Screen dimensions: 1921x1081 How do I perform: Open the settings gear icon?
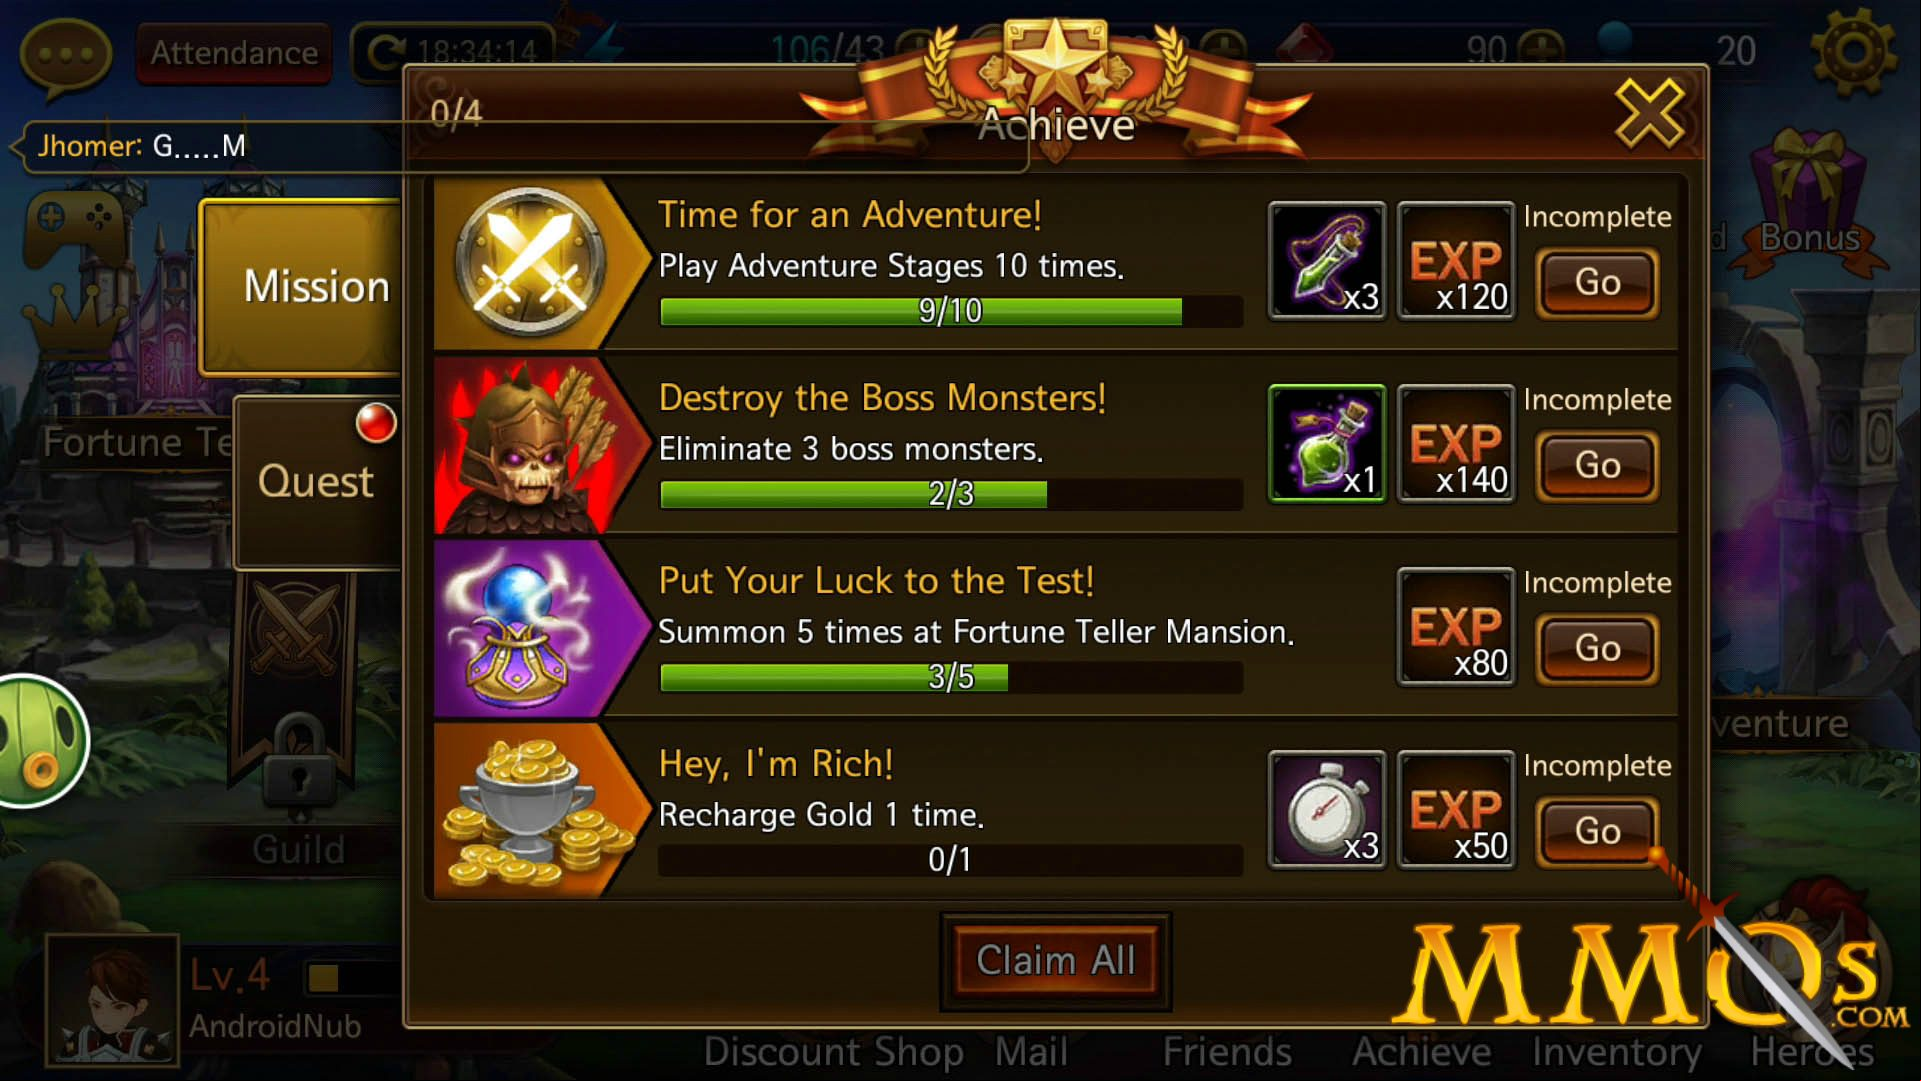(x=1852, y=52)
